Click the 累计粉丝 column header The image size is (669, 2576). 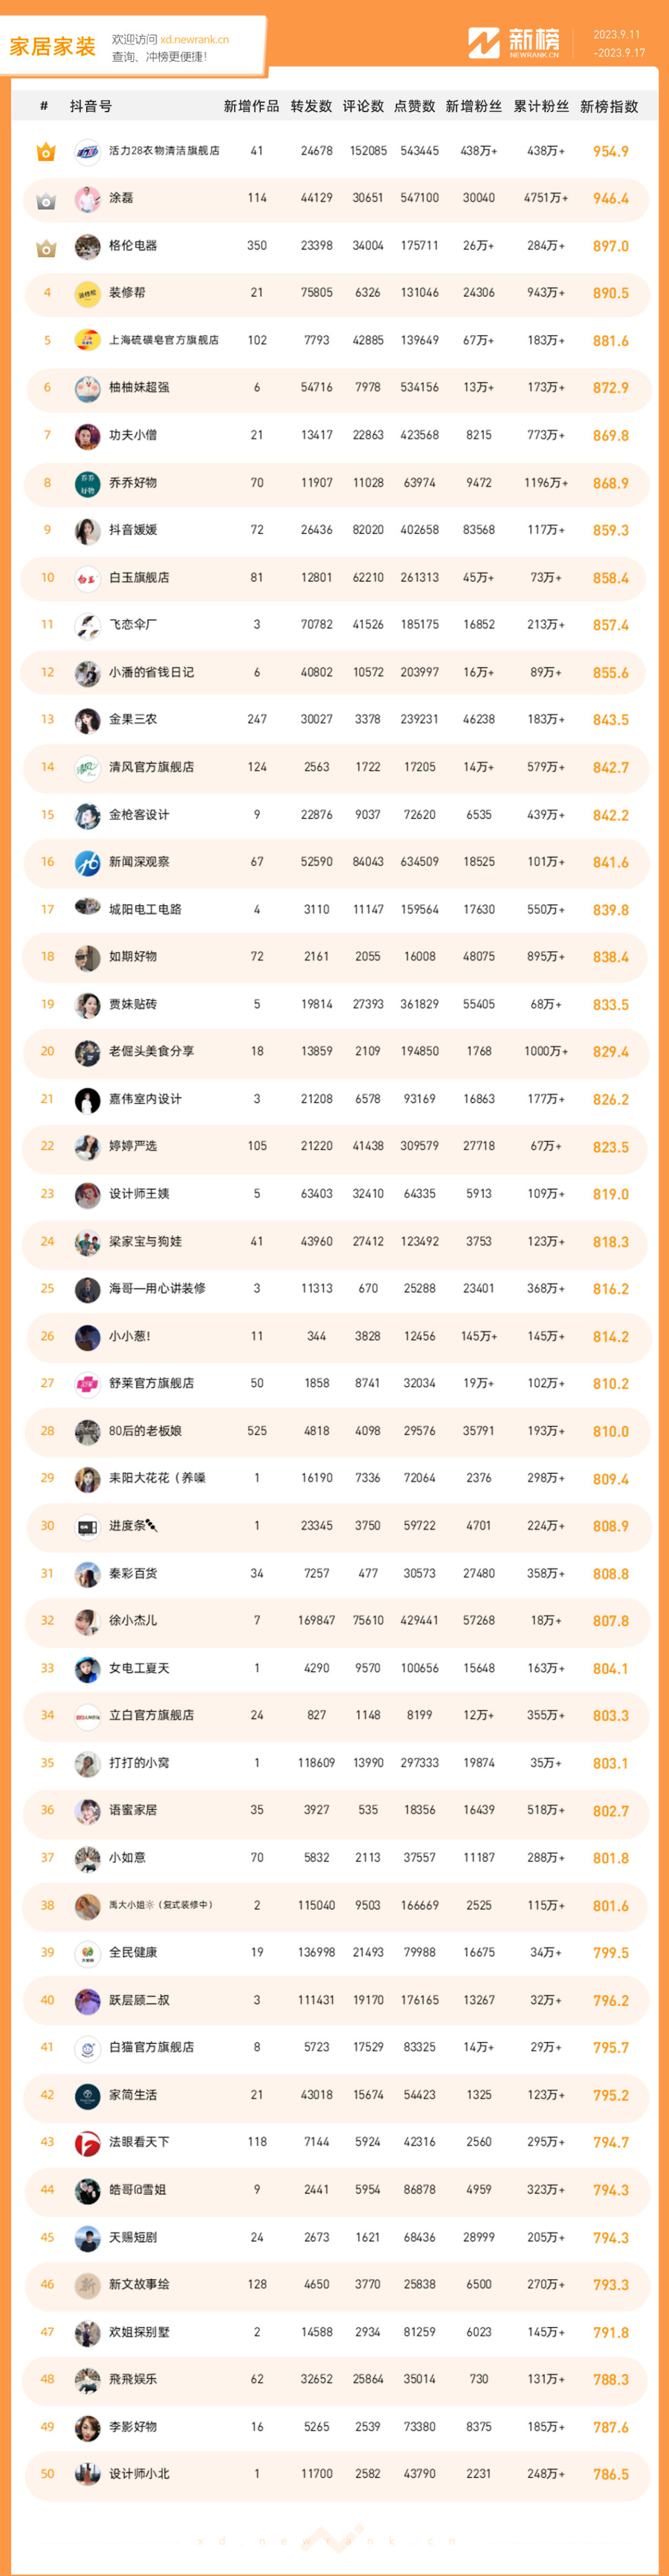(541, 106)
